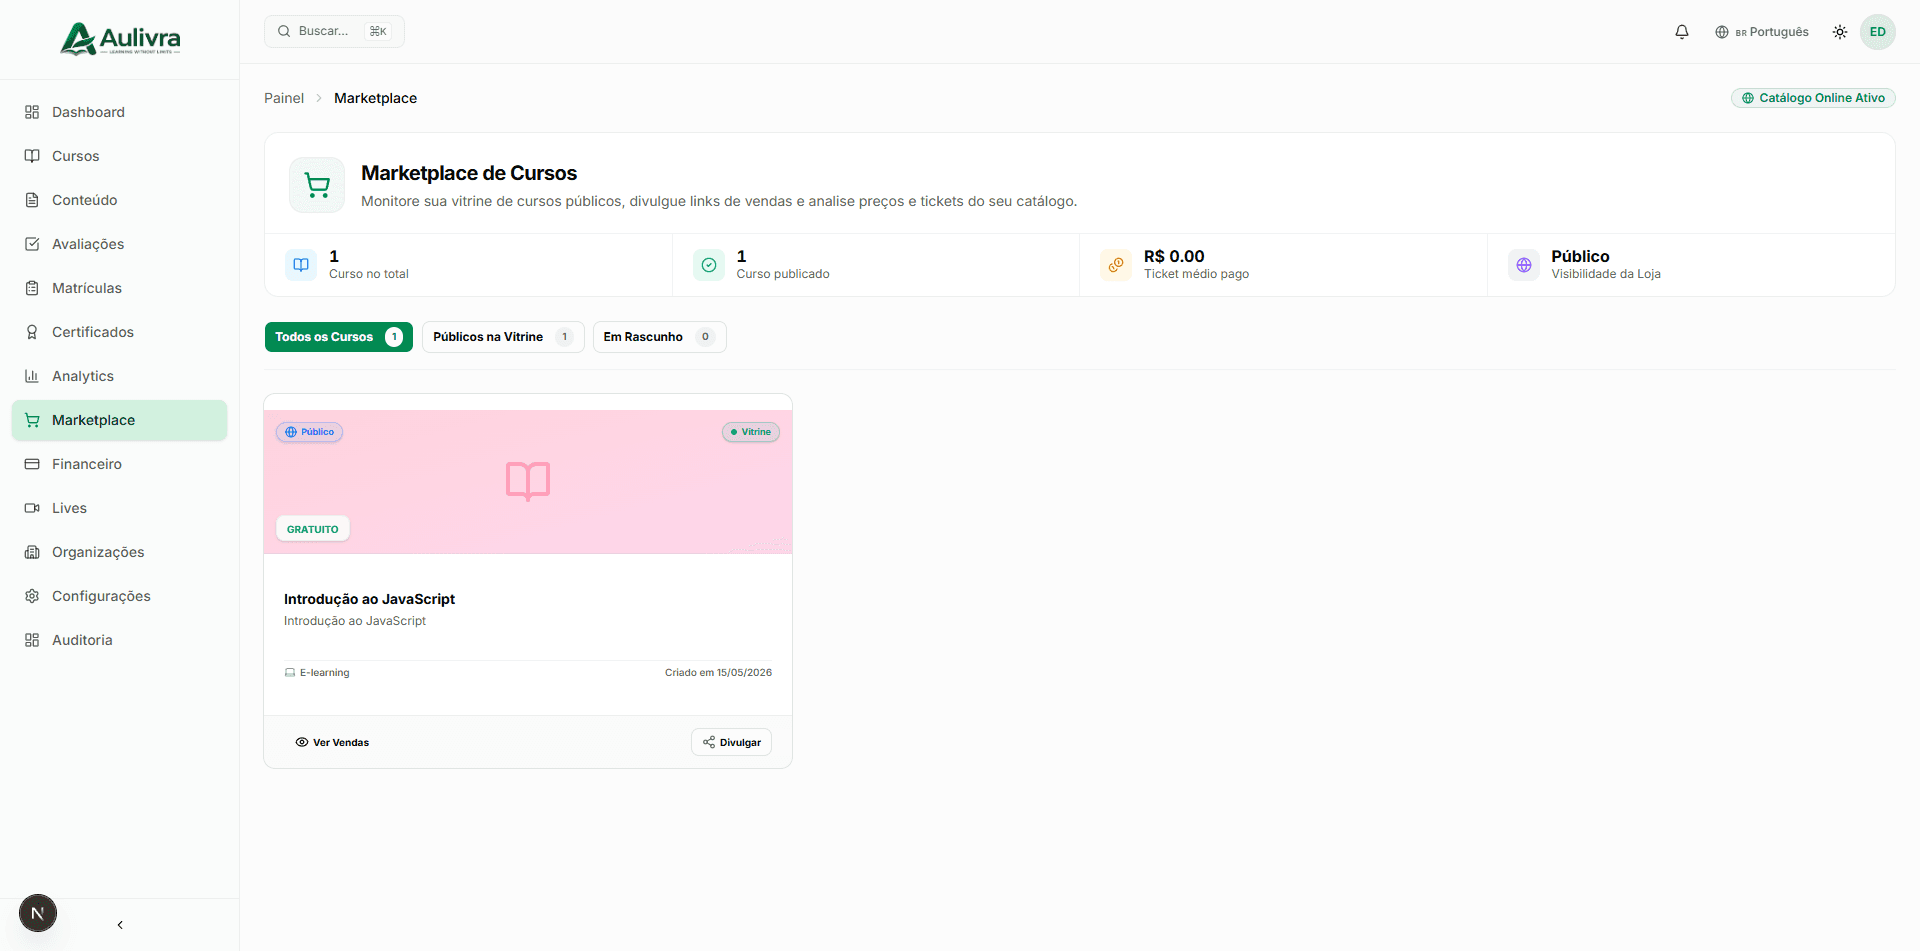Open the pink course thumbnail
This screenshot has height=951, width=1920.
coord(528,482)
